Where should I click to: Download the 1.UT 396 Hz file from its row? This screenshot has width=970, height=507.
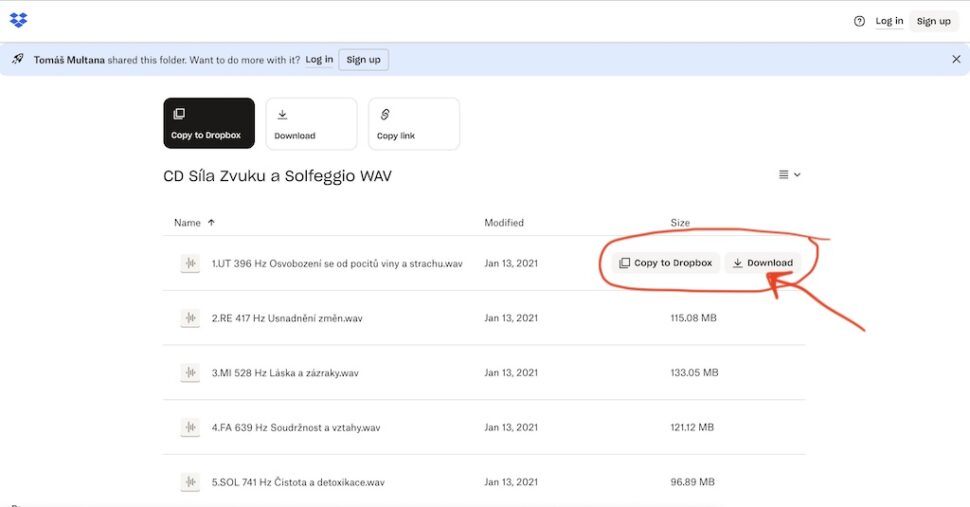tap(762, 263)
